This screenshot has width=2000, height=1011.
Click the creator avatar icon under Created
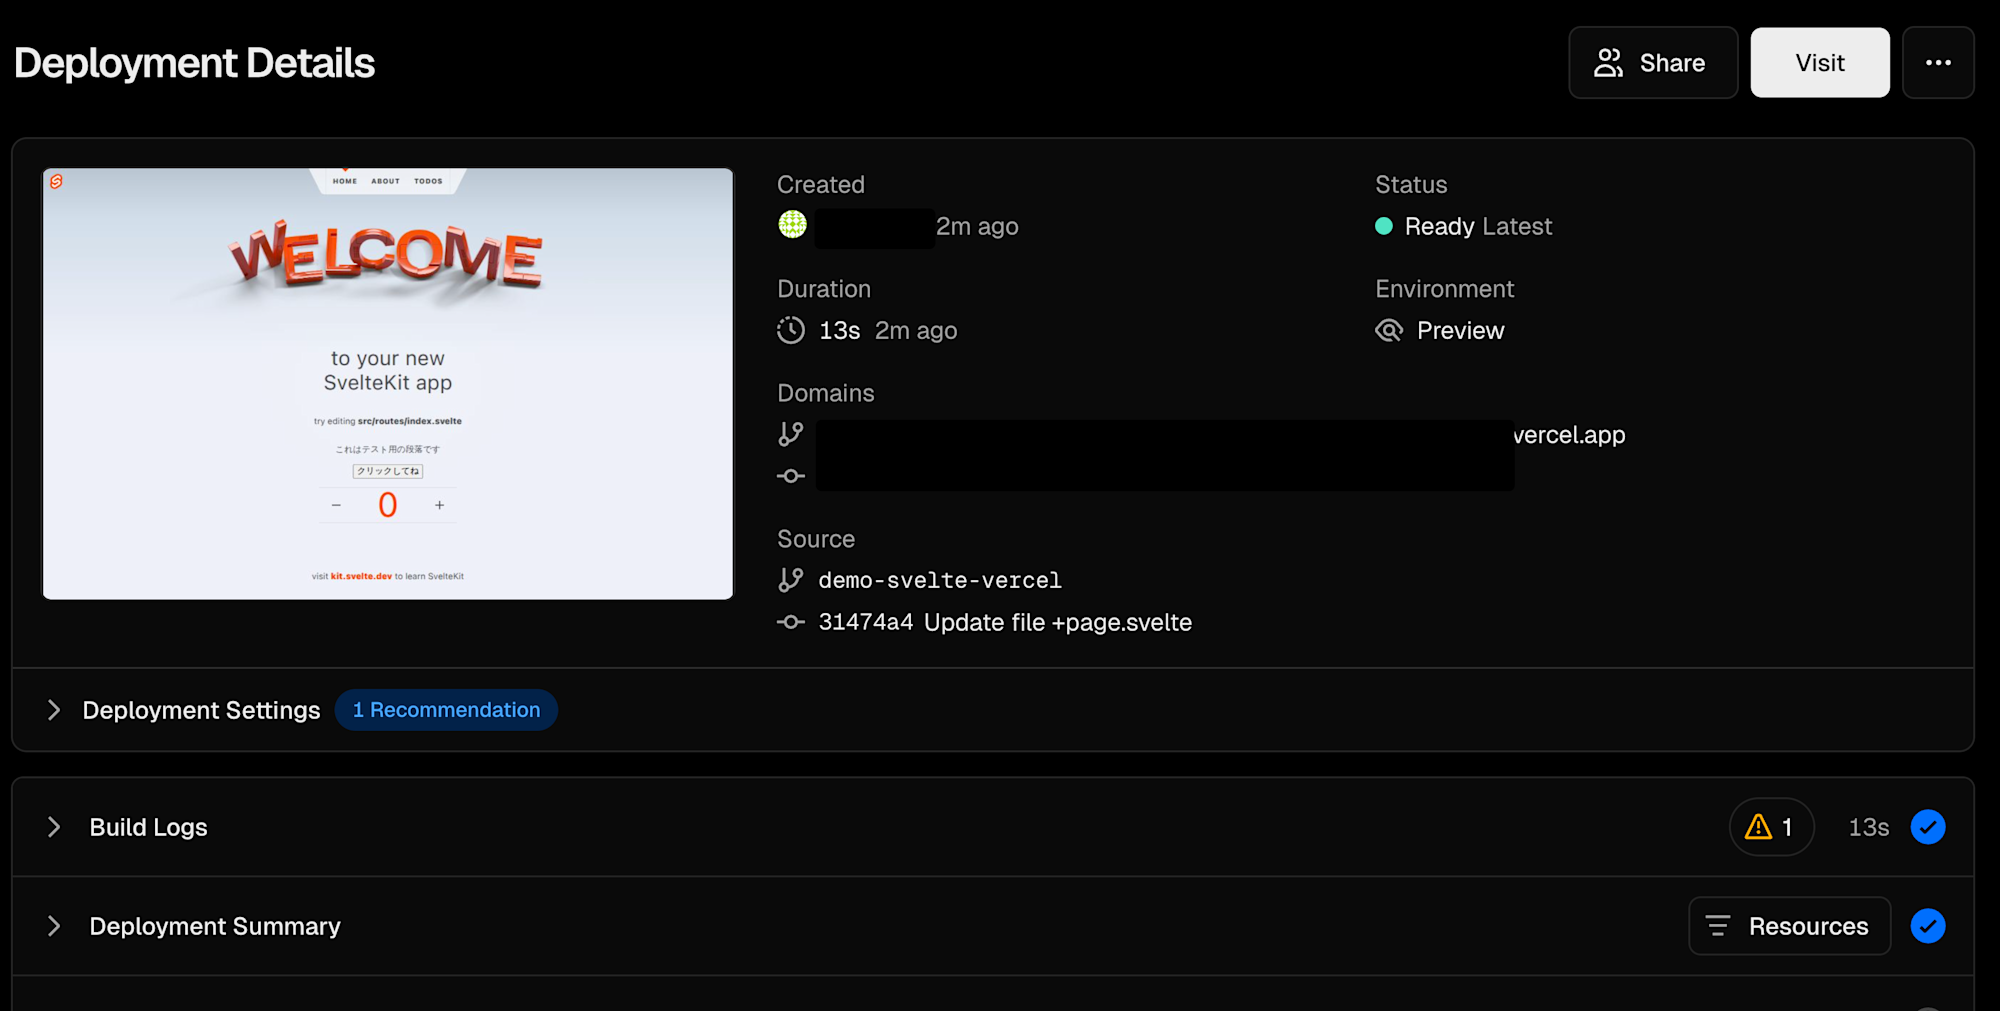tap(793, 225)
